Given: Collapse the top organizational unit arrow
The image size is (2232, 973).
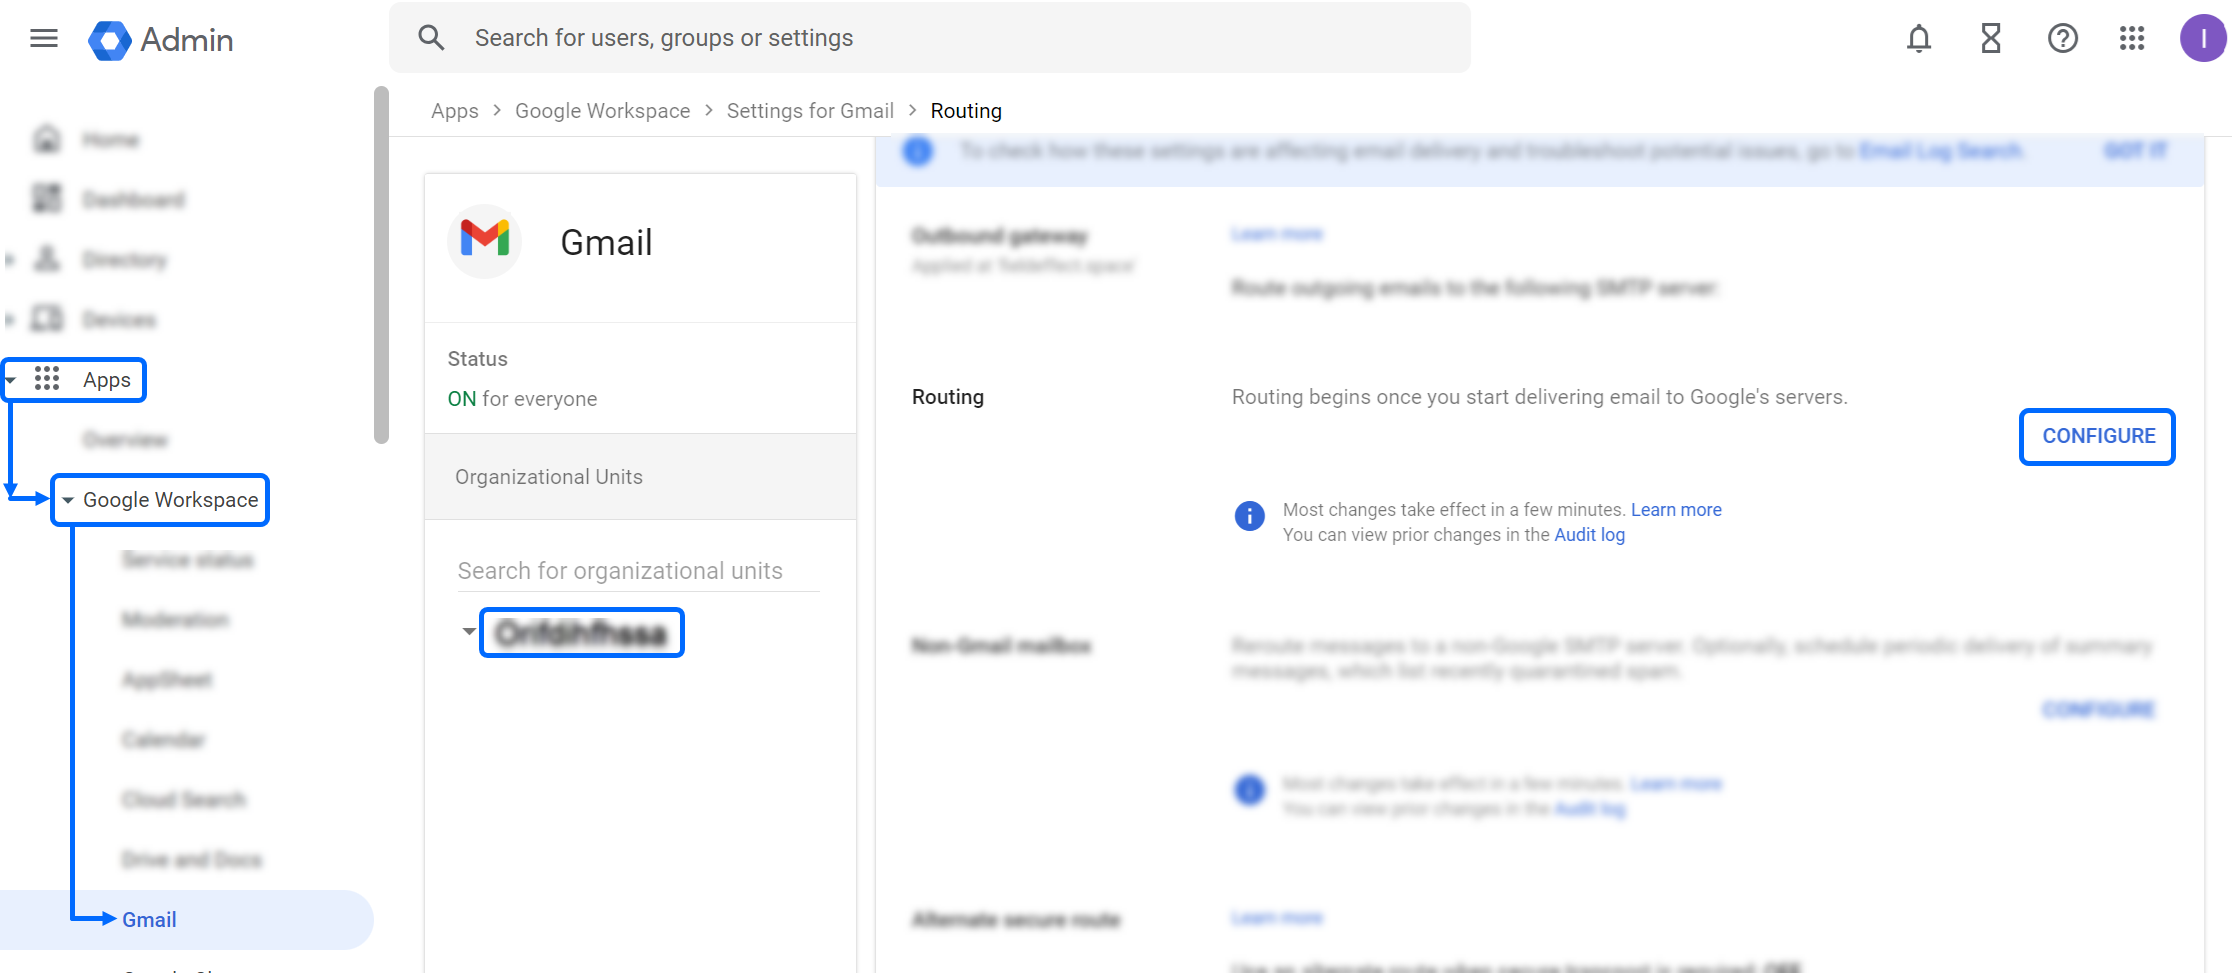Looking at the screenshot, I should 468,632.
